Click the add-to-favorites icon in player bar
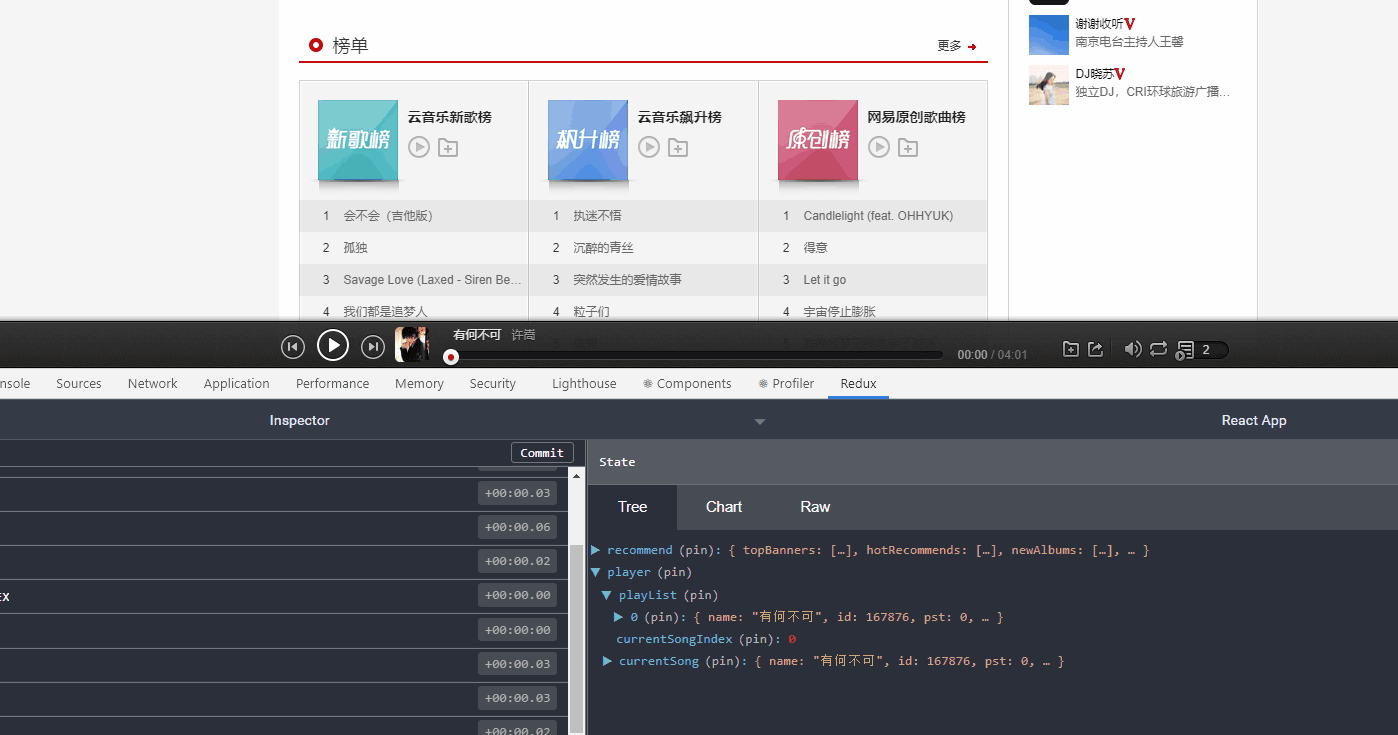Viewport: 1398px width, 735px height. (1070, 349)
